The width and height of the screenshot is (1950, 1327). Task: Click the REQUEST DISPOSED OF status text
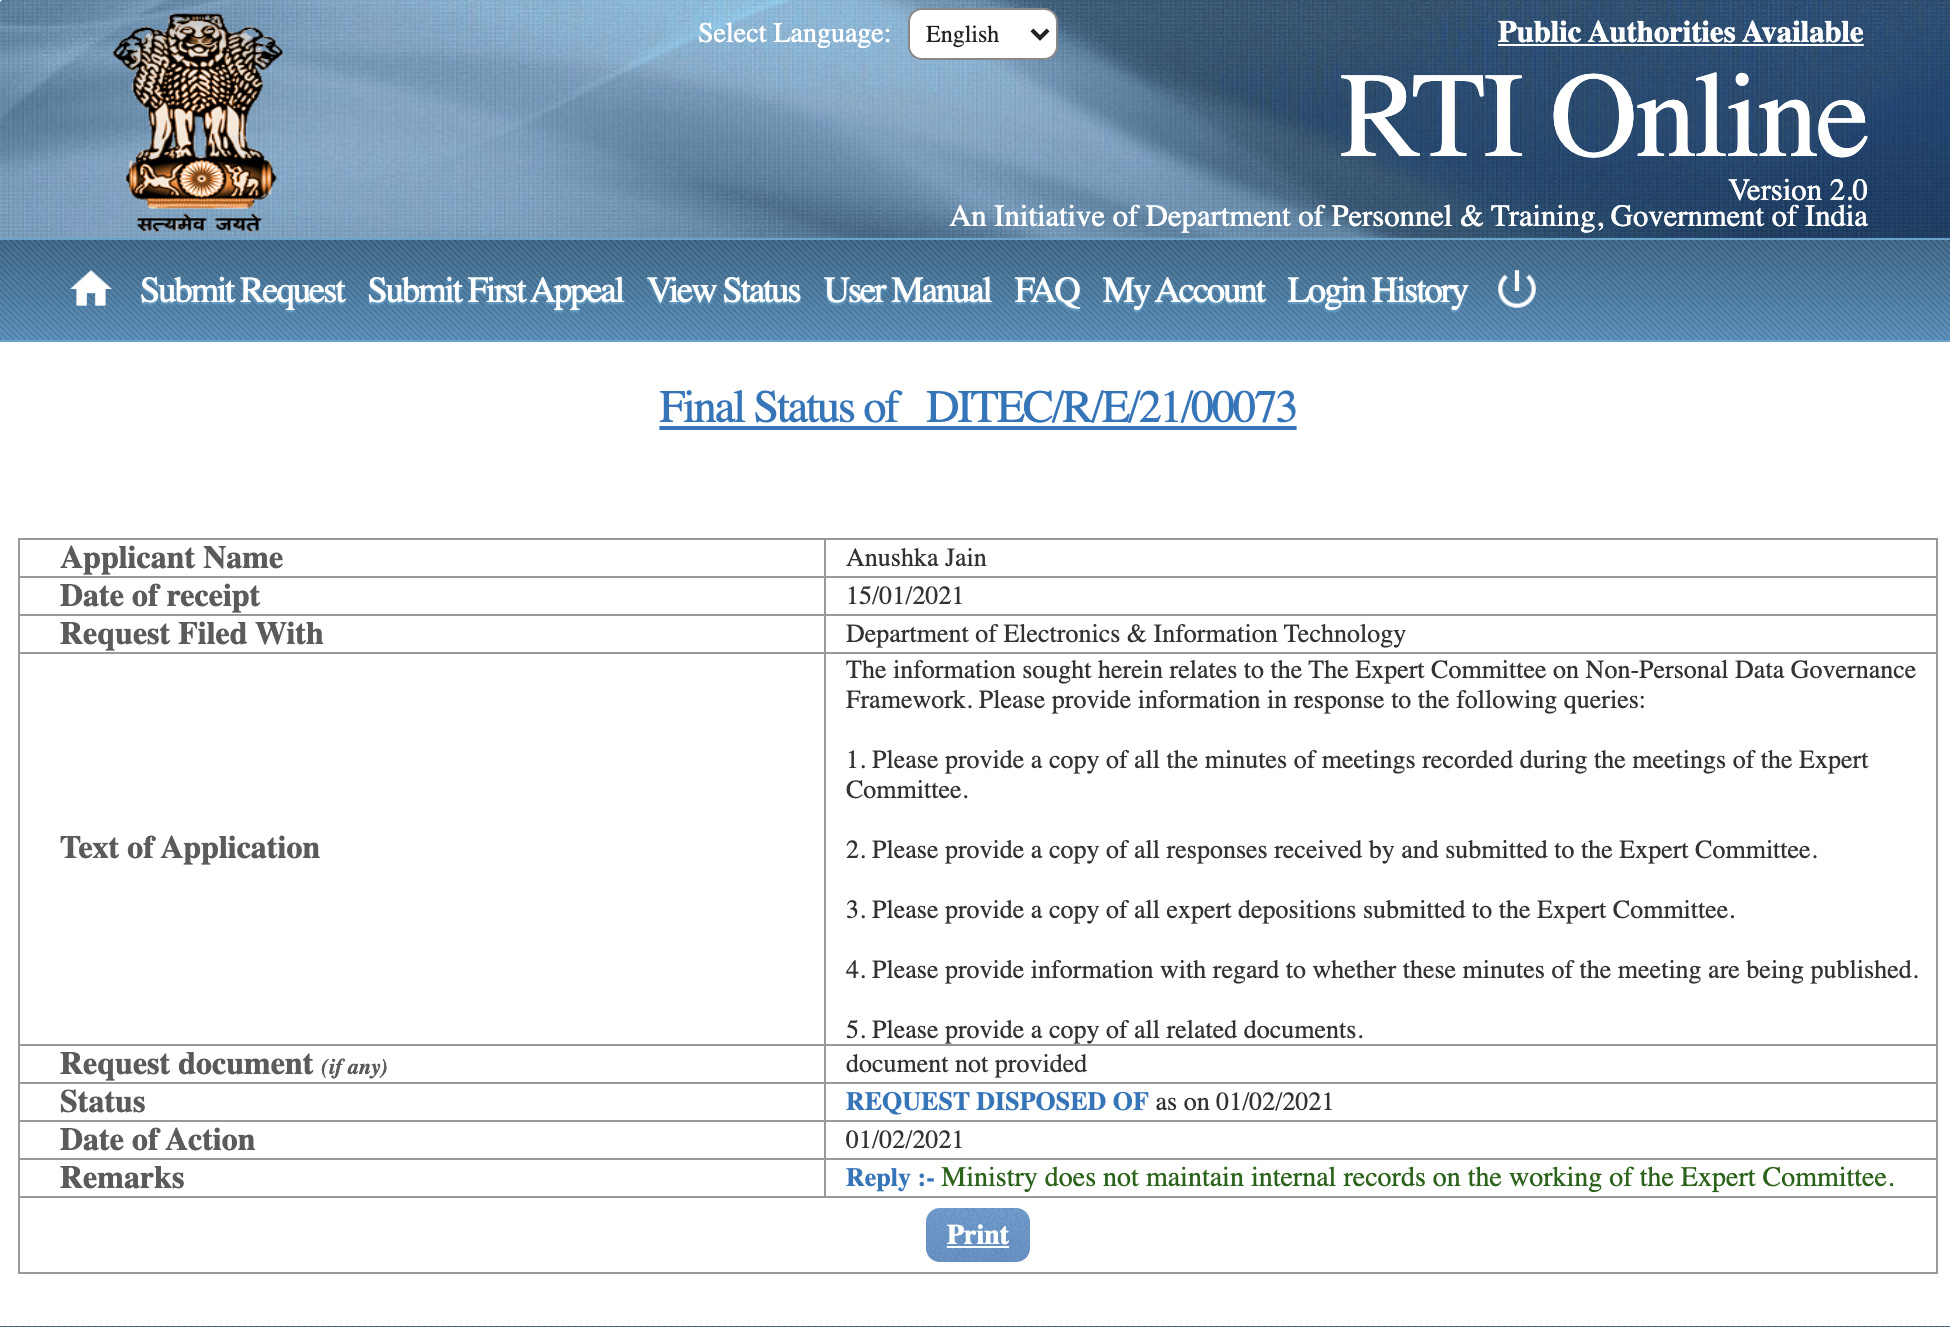pyautogui.click(x=996, y=1101)
